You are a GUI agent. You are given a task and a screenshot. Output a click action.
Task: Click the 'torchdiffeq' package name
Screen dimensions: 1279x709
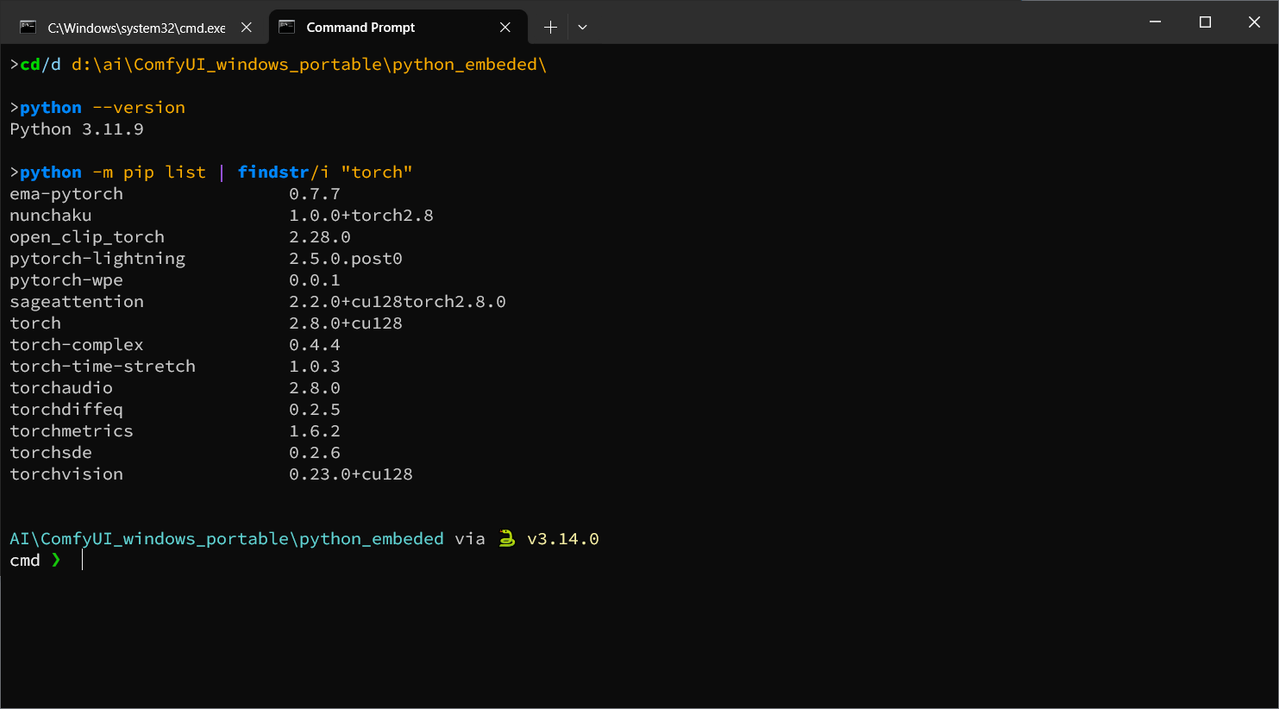(67, 410)
